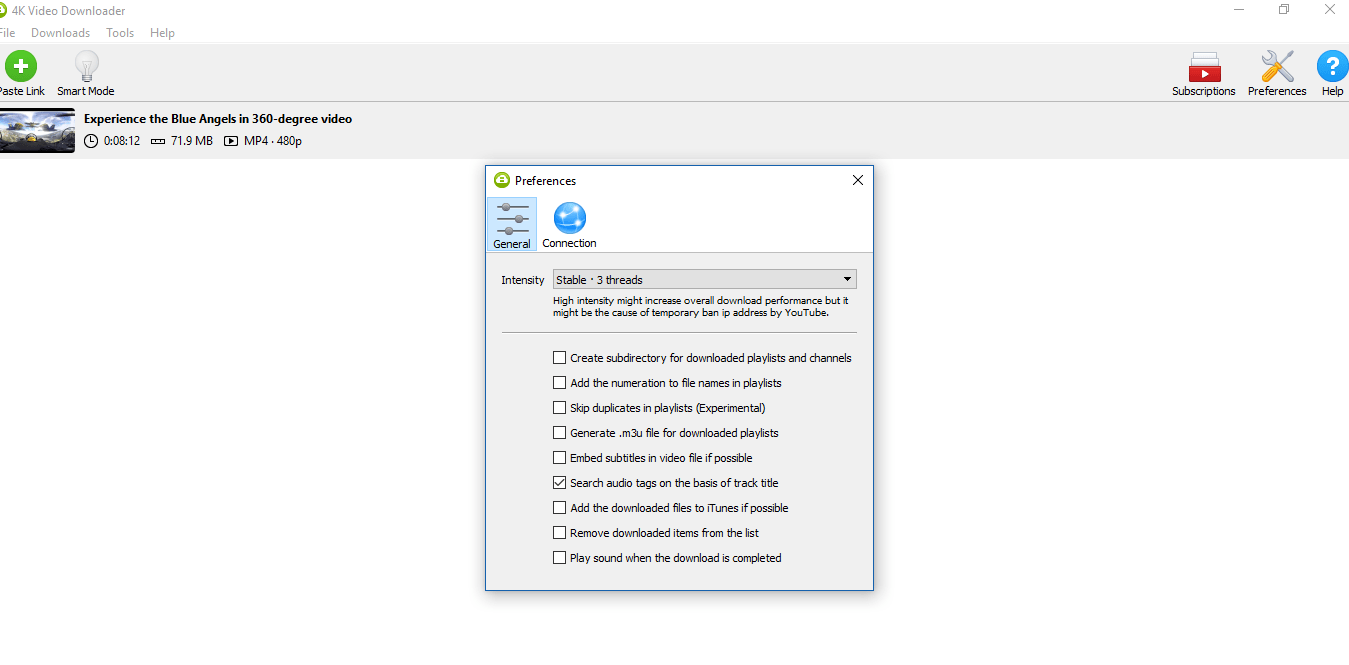Restore down the main window
1349x665 pixels.
(x=1284, y=10)
